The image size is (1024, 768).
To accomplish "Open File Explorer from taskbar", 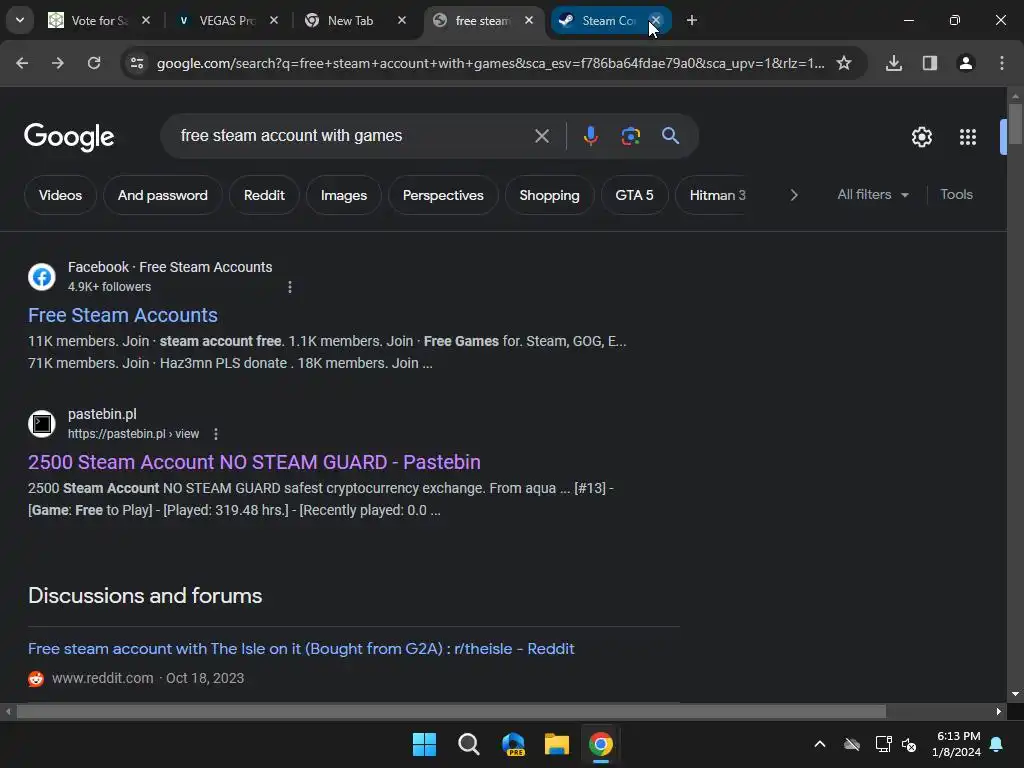I will point(557,744).
